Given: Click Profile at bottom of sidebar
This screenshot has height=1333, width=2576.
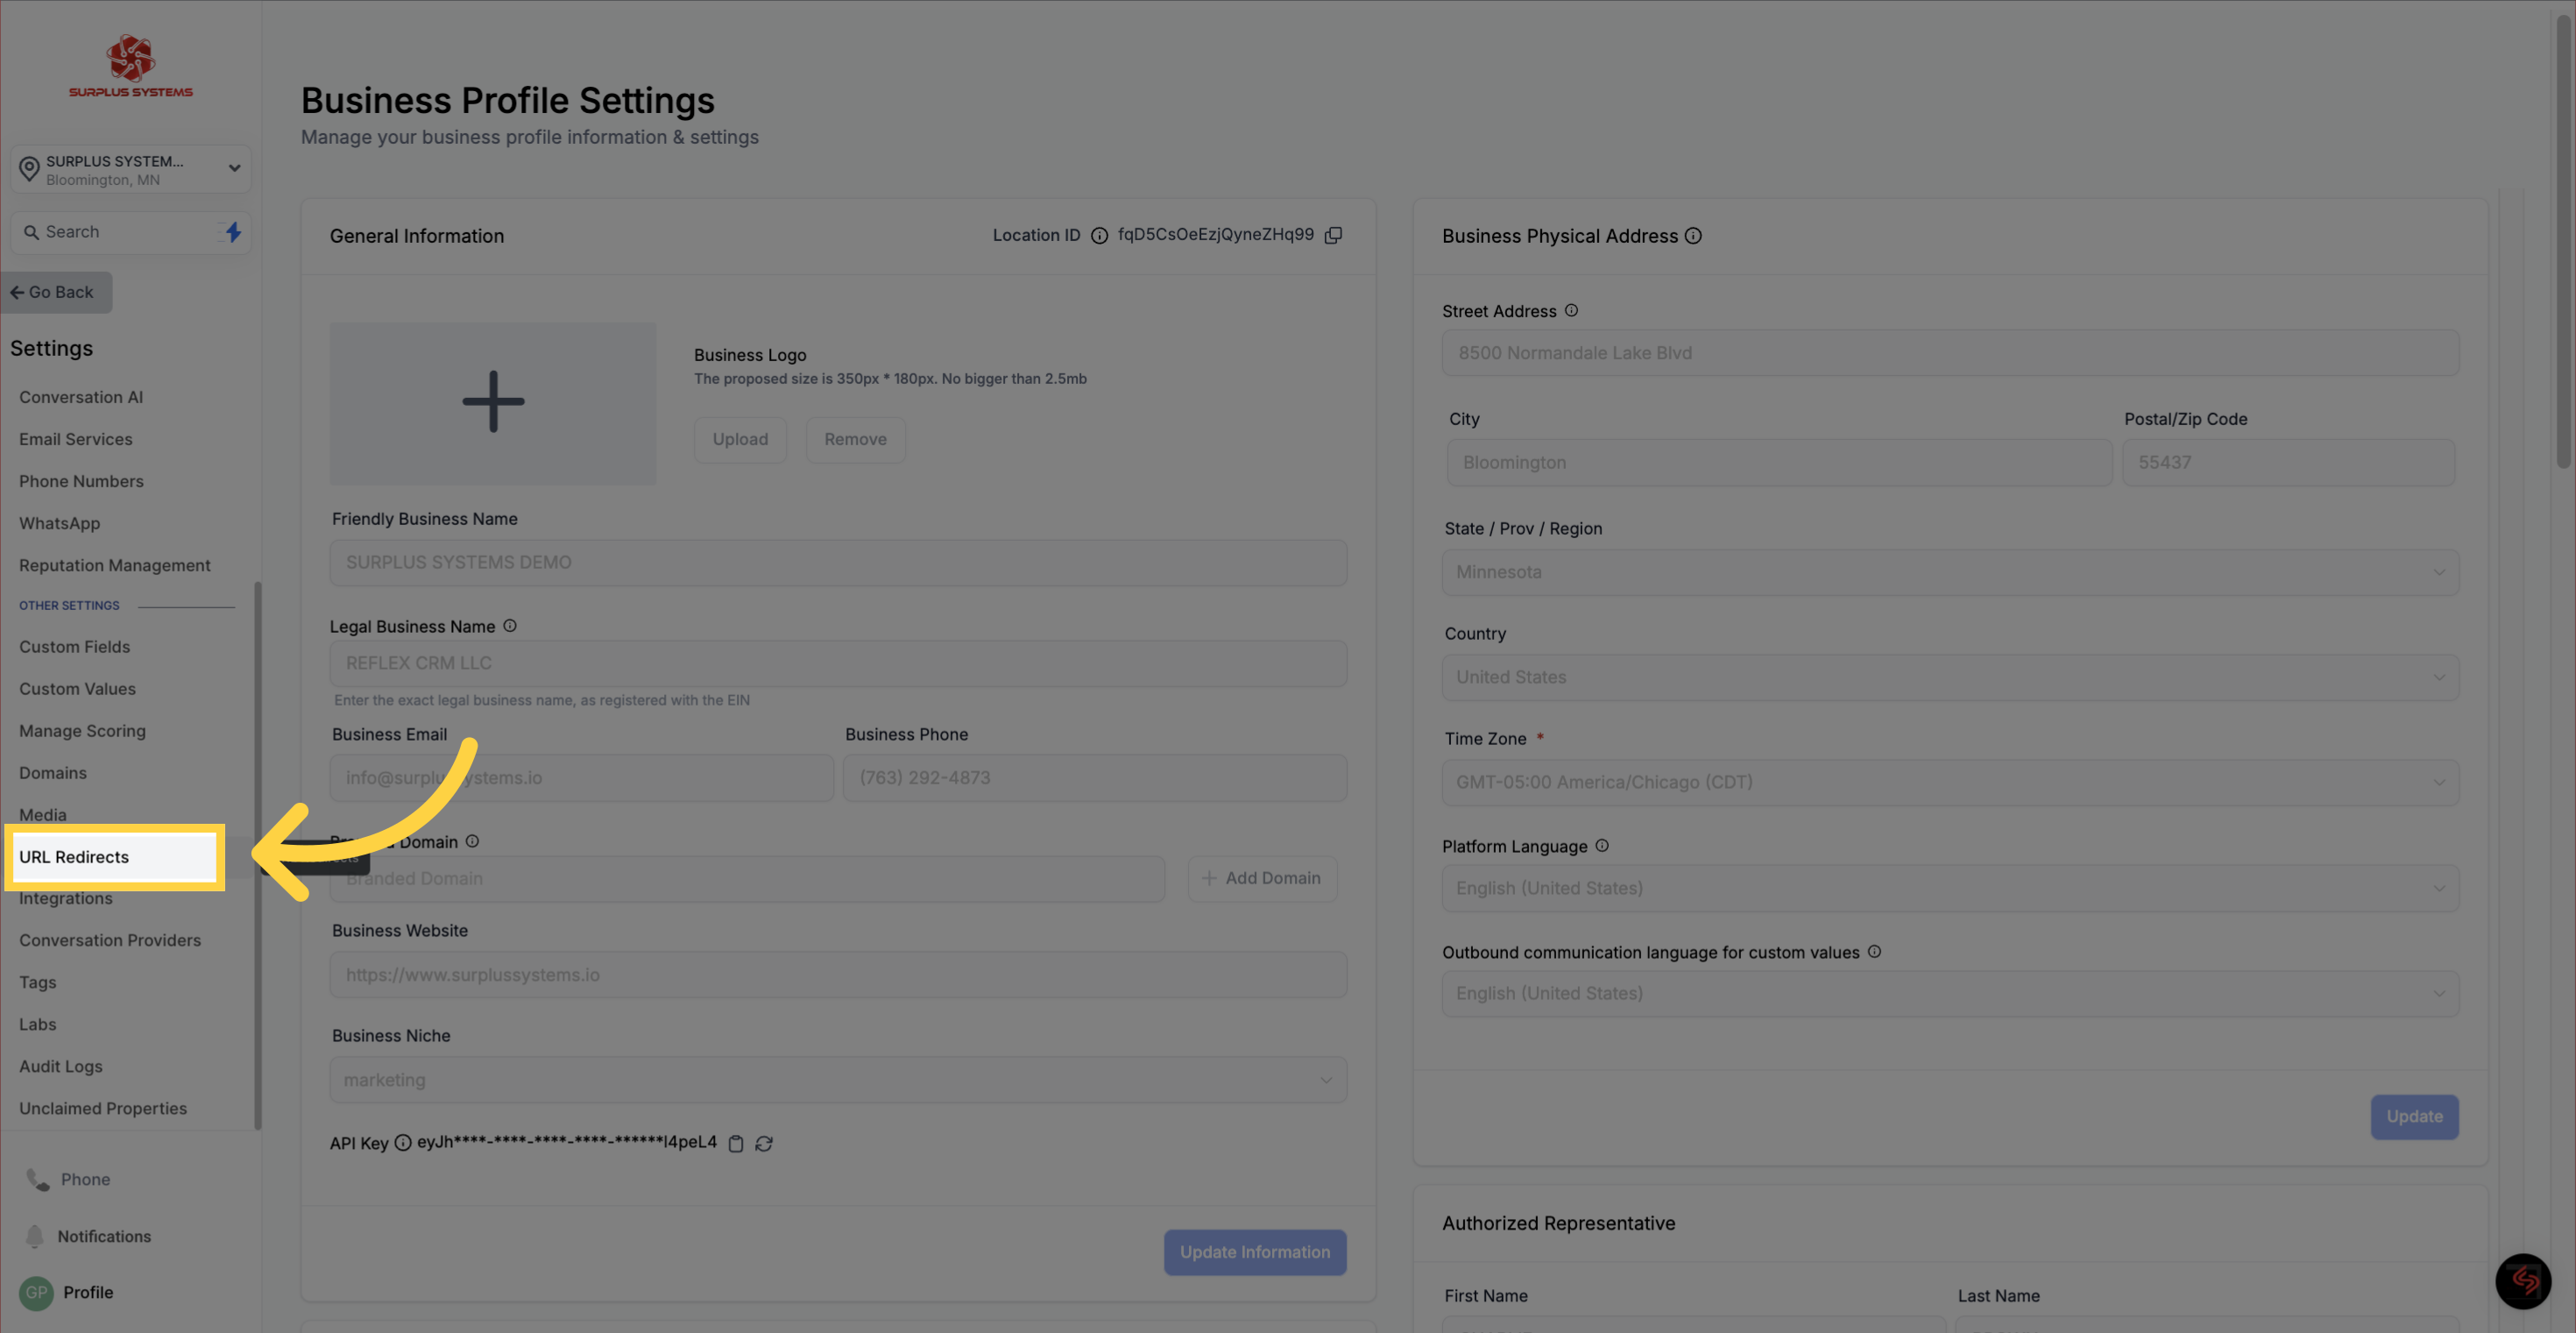Looking at the screenshot, I should [87, 1292].
